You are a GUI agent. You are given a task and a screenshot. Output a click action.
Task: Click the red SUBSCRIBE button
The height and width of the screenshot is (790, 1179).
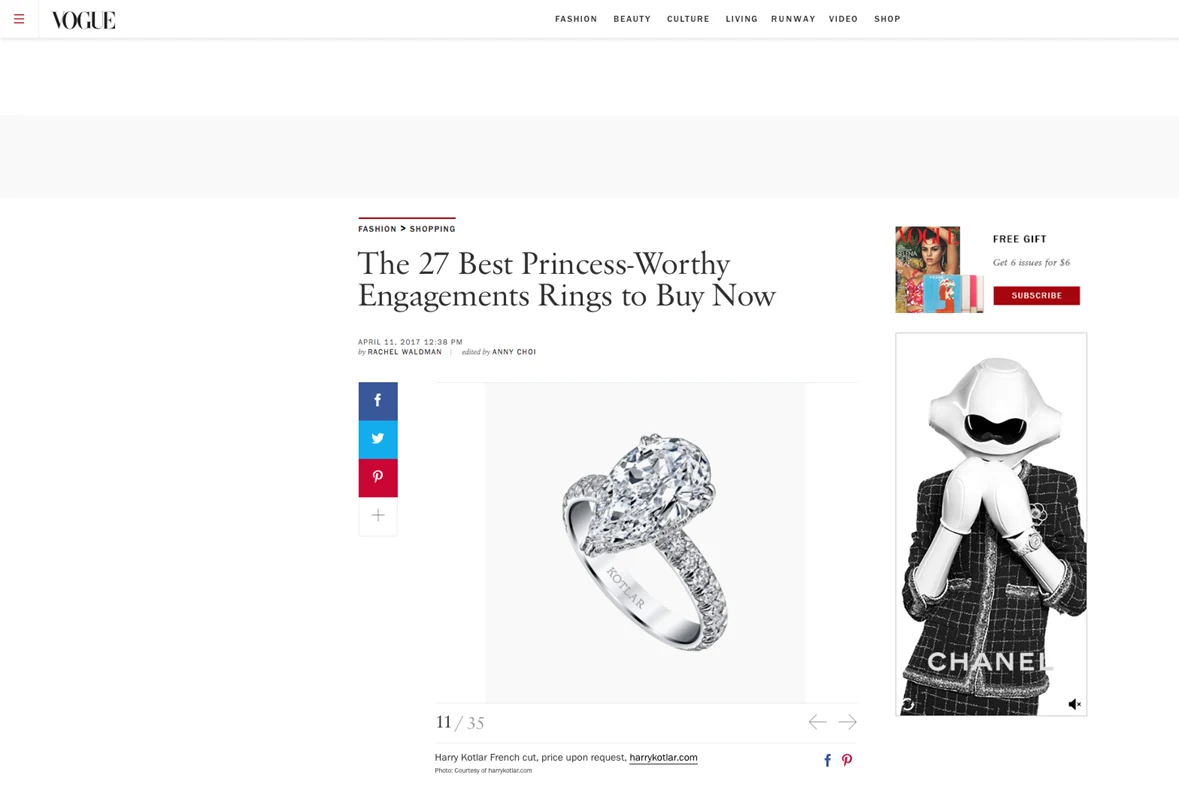pos(1037,295)
